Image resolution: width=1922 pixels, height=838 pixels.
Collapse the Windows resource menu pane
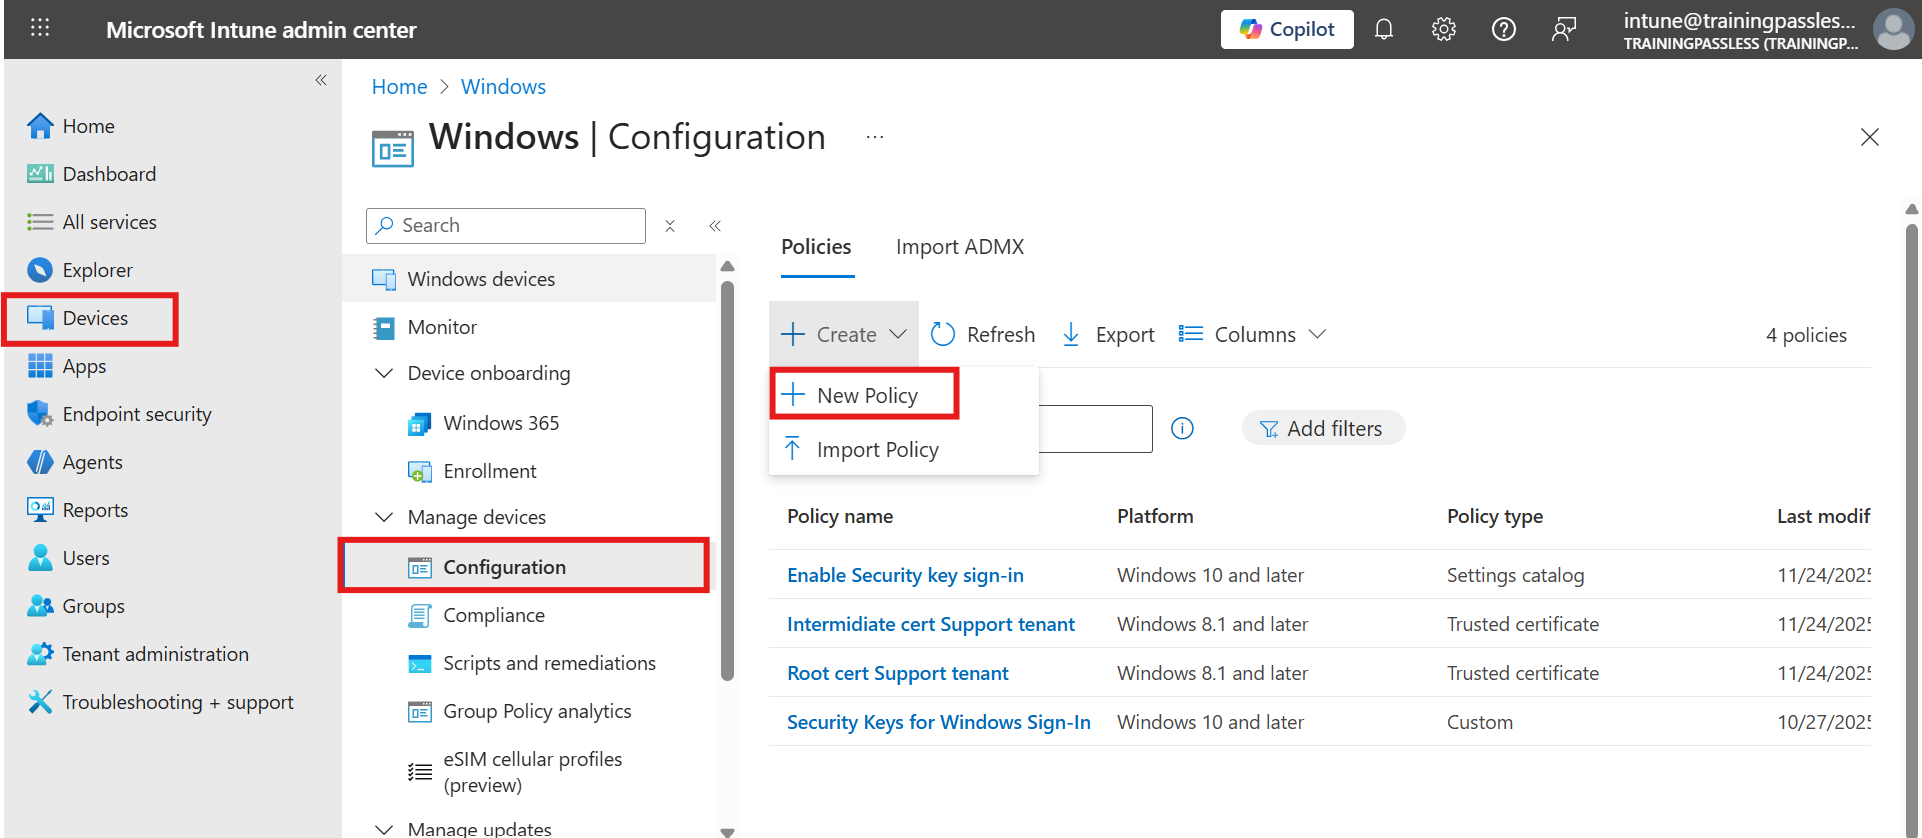(x=715, y=226)
